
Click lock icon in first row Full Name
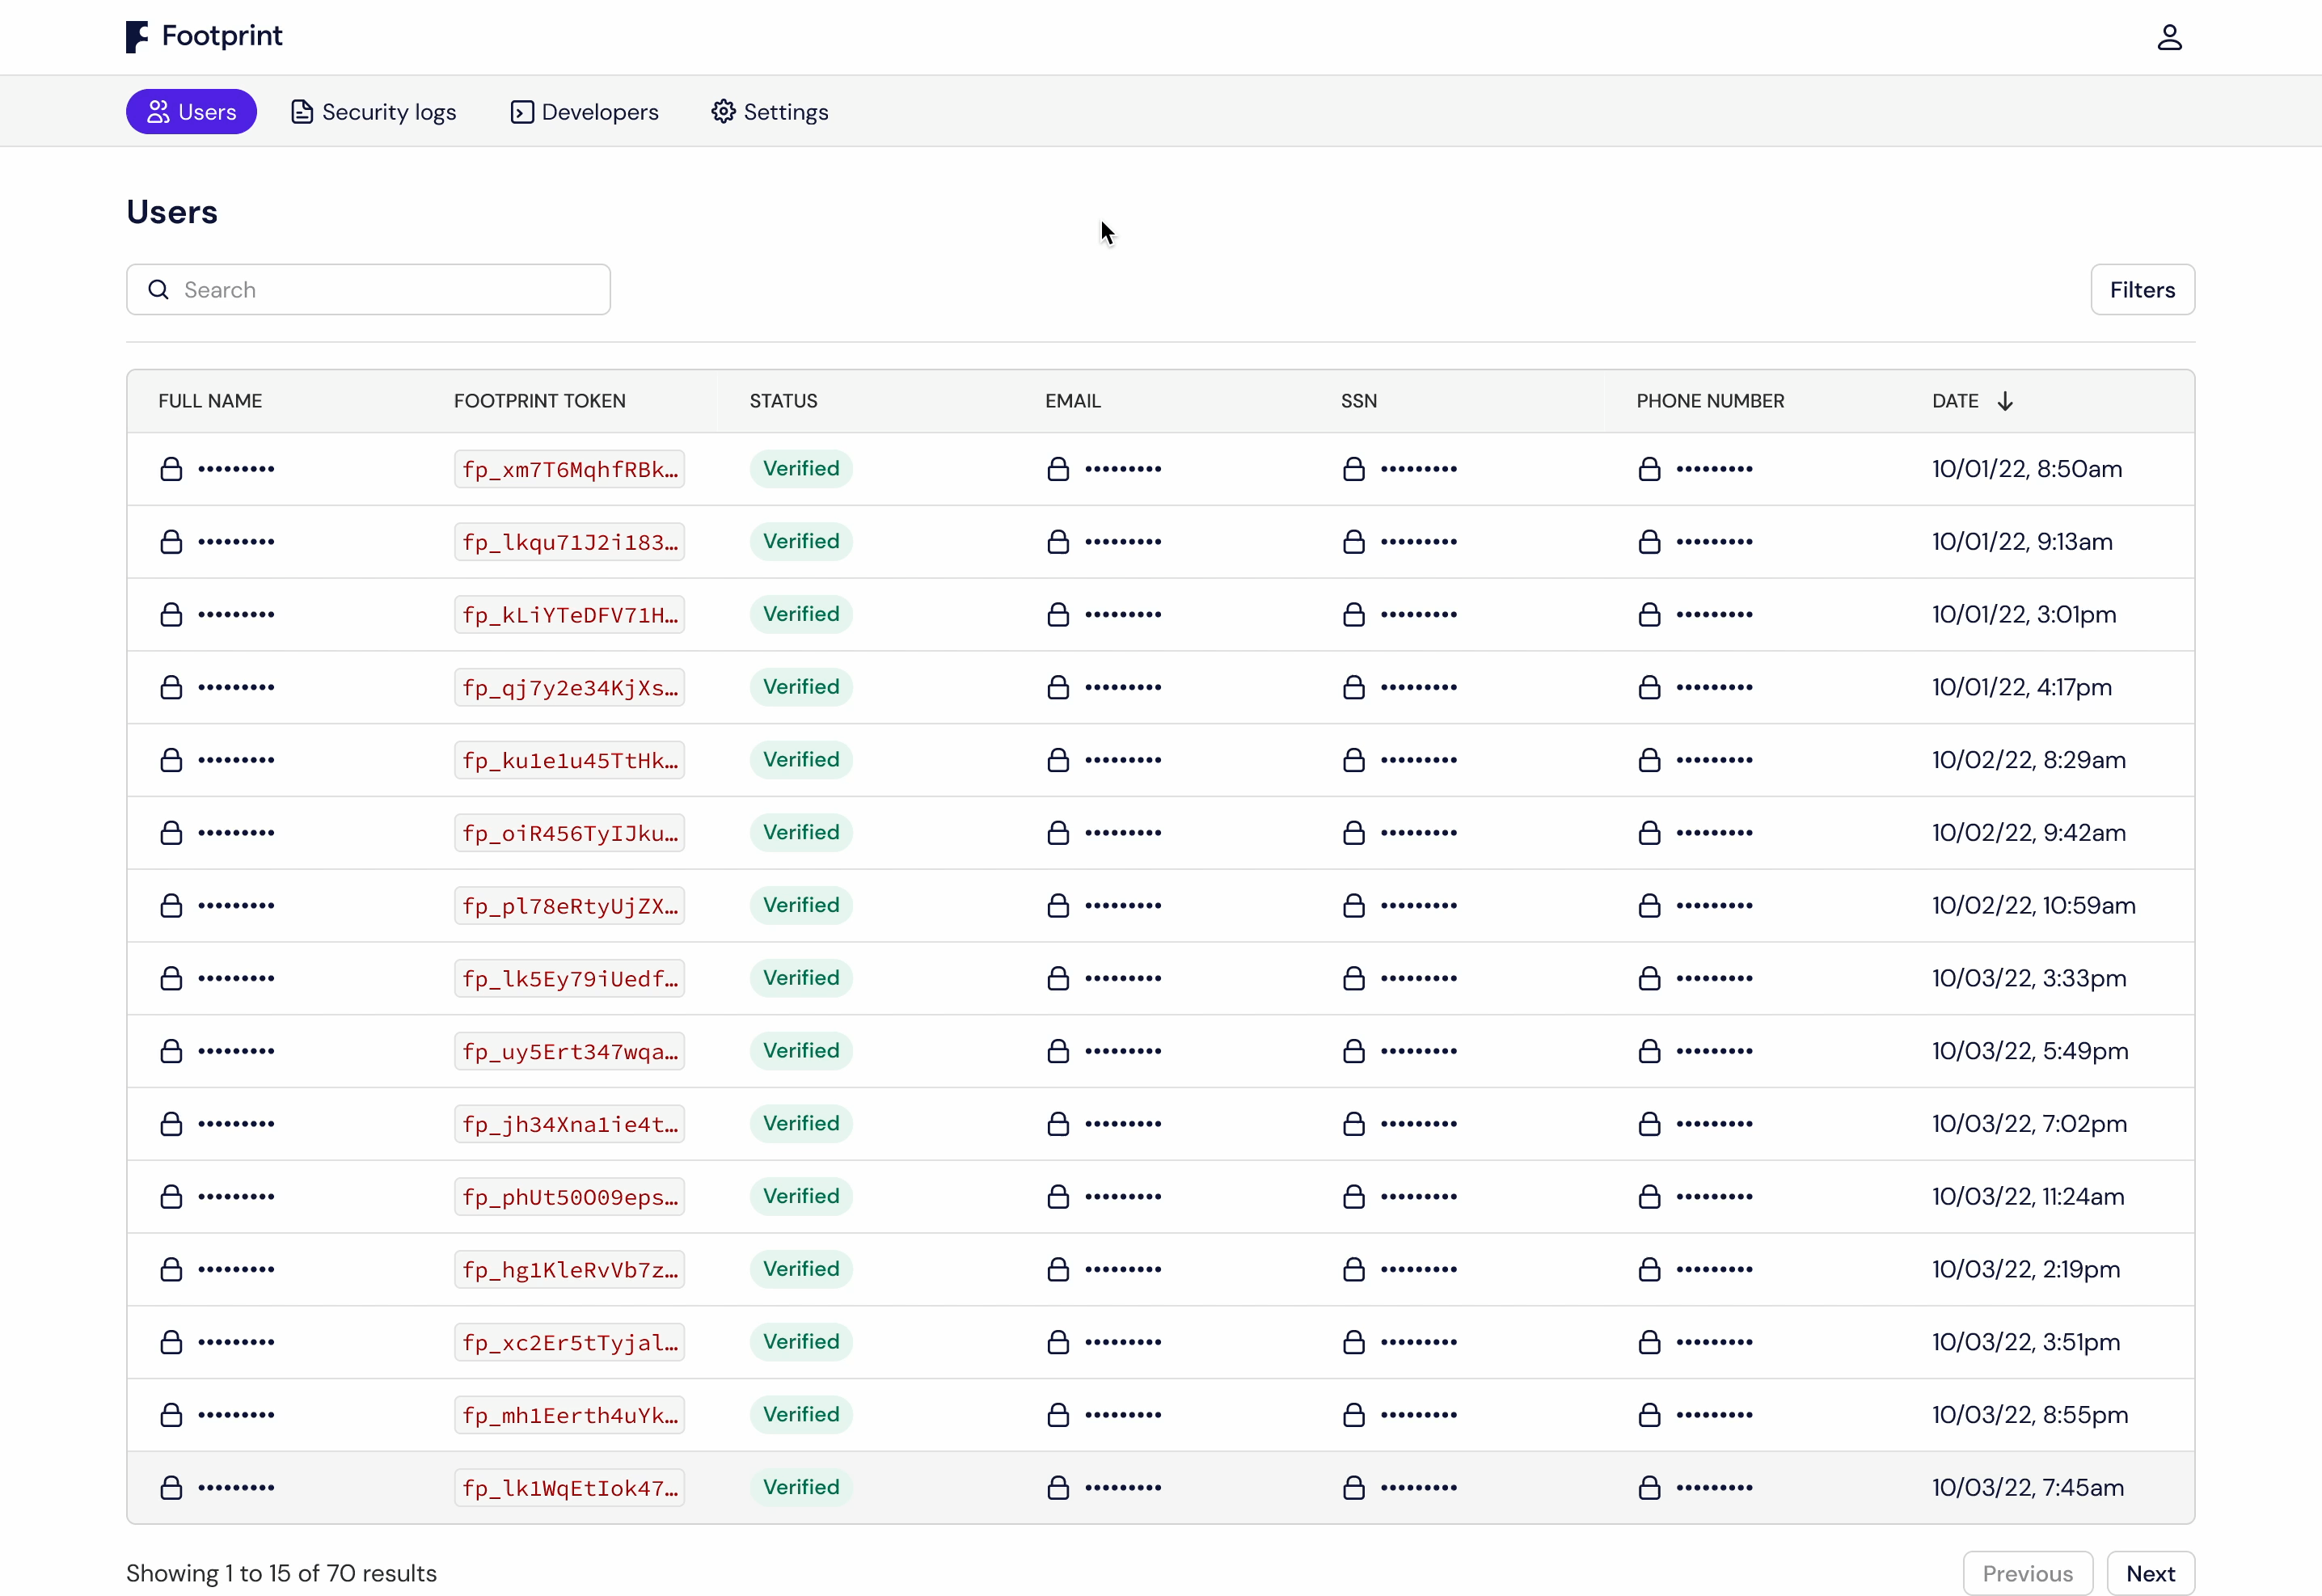pos(171,469)
